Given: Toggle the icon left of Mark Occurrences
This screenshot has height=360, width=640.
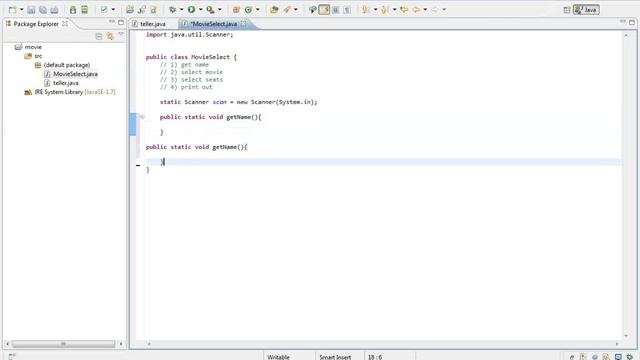Looking at the screenshot, I should click(x=313, y=9).
